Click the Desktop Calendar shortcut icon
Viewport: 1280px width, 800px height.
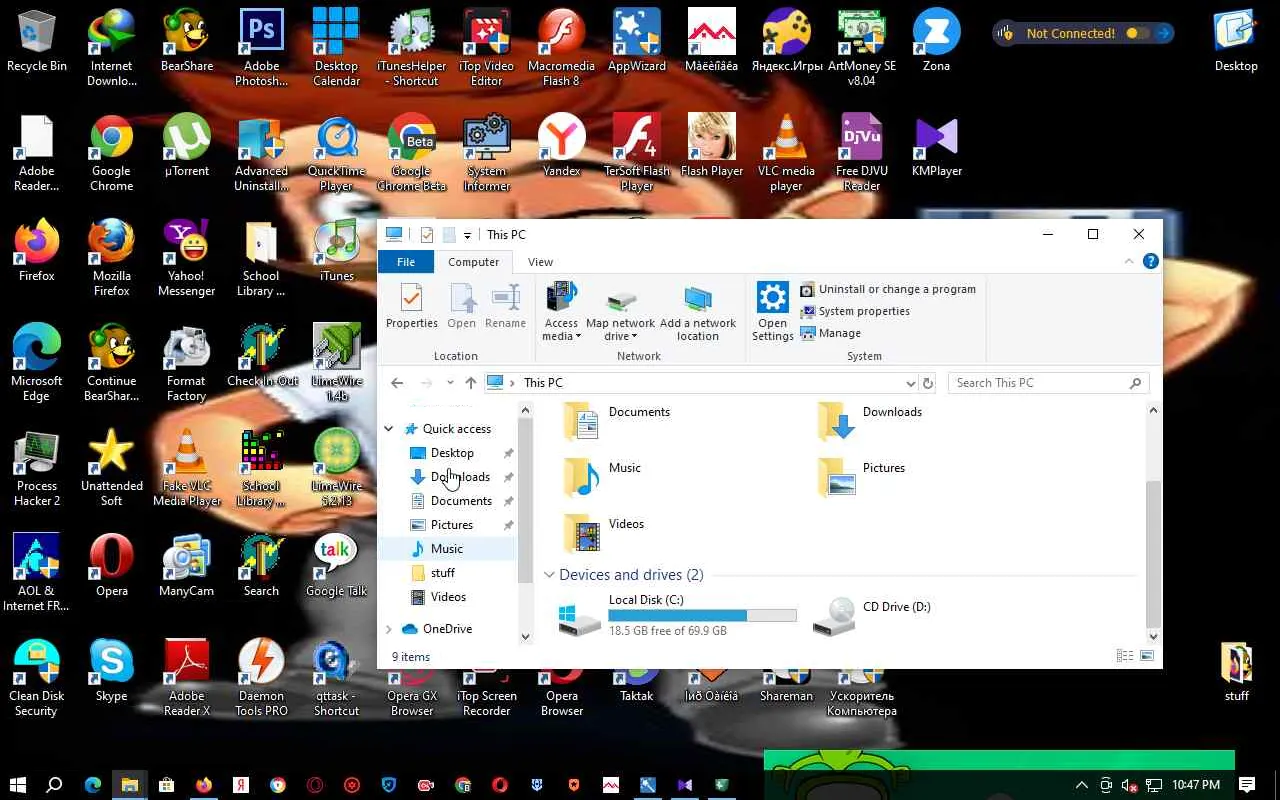click(x=336, y=48)
